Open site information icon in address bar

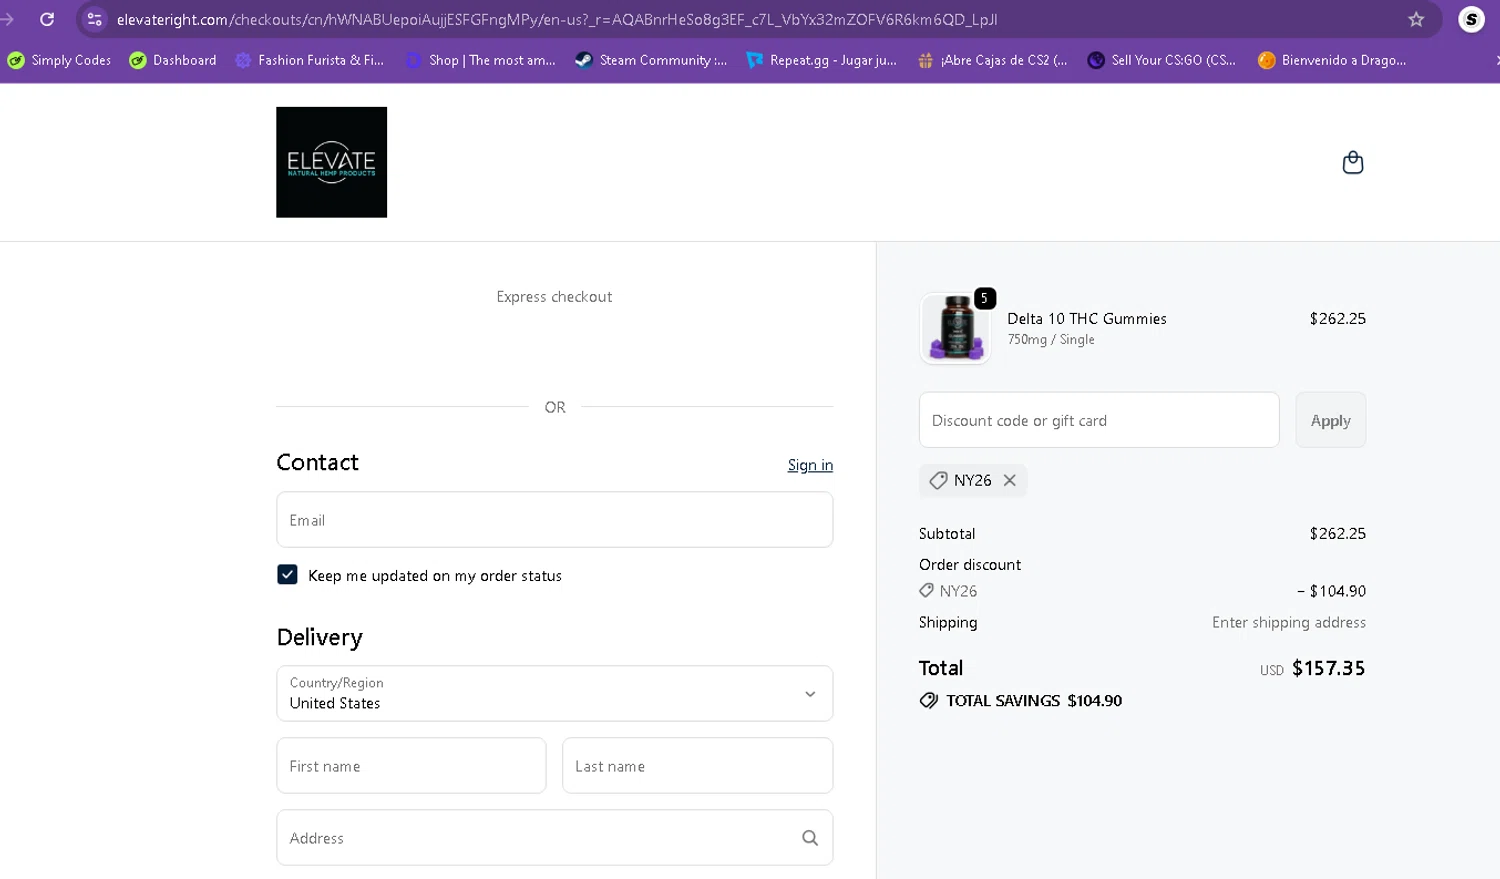coord(94,19)
